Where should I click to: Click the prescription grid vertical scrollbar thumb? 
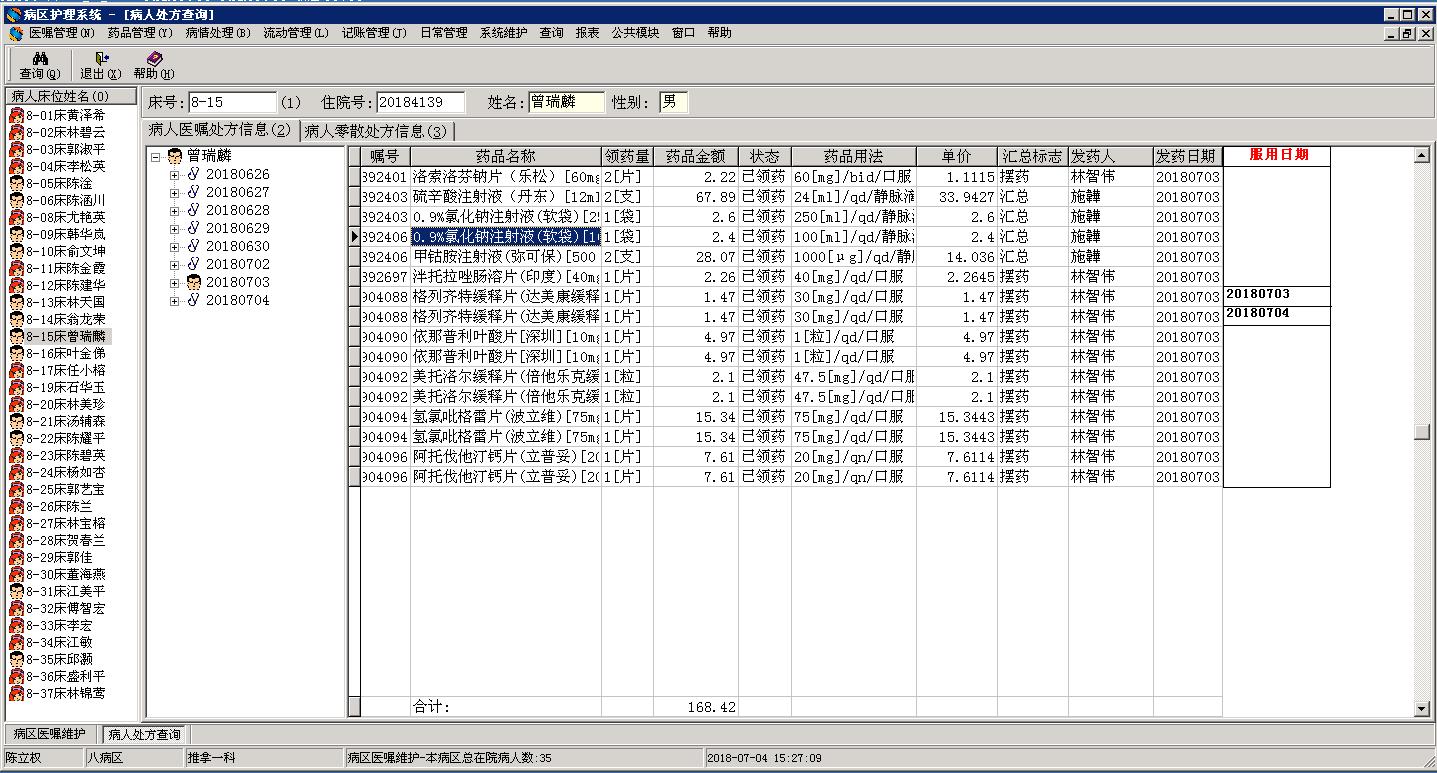point(1422,432)
